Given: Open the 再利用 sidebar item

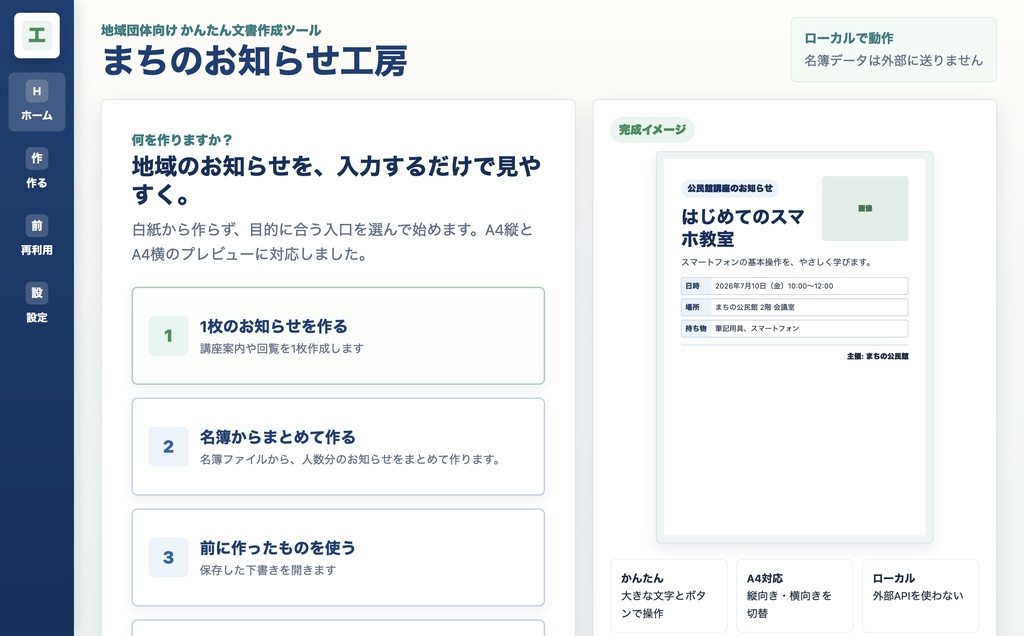Looking at the screenshot, I should tap(37, 236).
